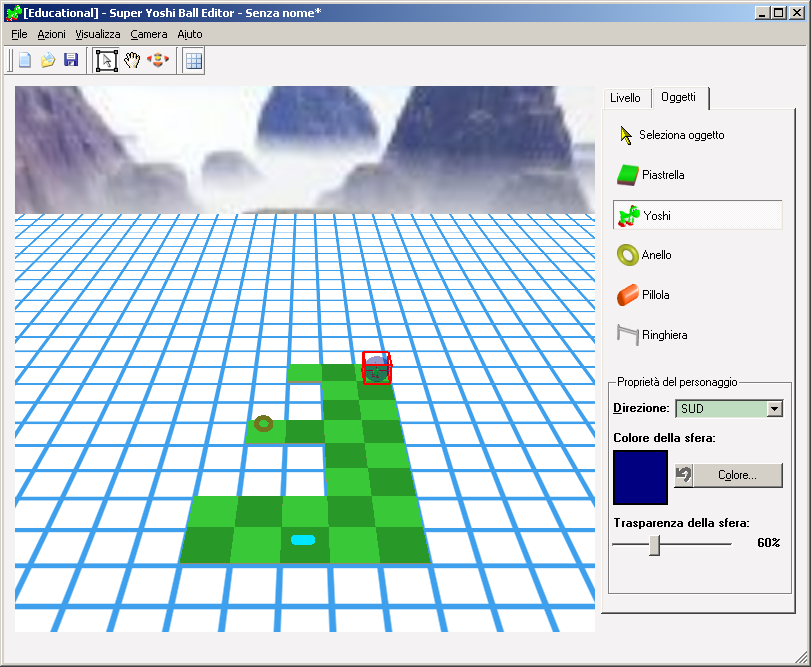The height and width of the screenshot is (667, 811).
Task: Expand the Direzione dropdown showing SUD
Action: point(774,408)
